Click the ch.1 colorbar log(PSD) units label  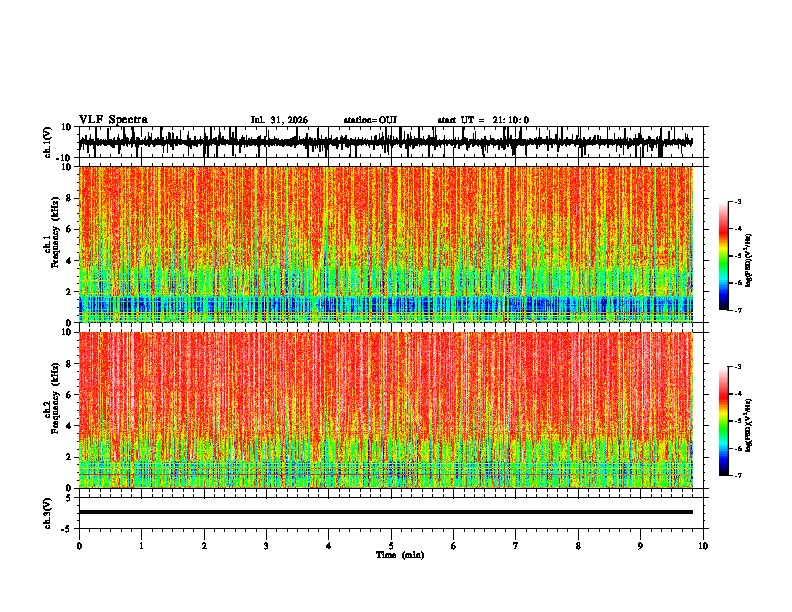pyautogui.click(x=749, y=260)
